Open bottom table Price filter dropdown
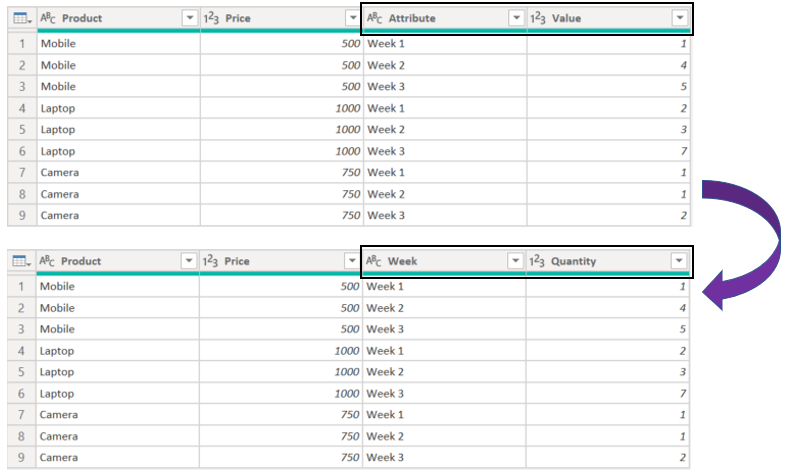Image resolution: width=790 pixels, height=476 pixels. tap(352, 261)
